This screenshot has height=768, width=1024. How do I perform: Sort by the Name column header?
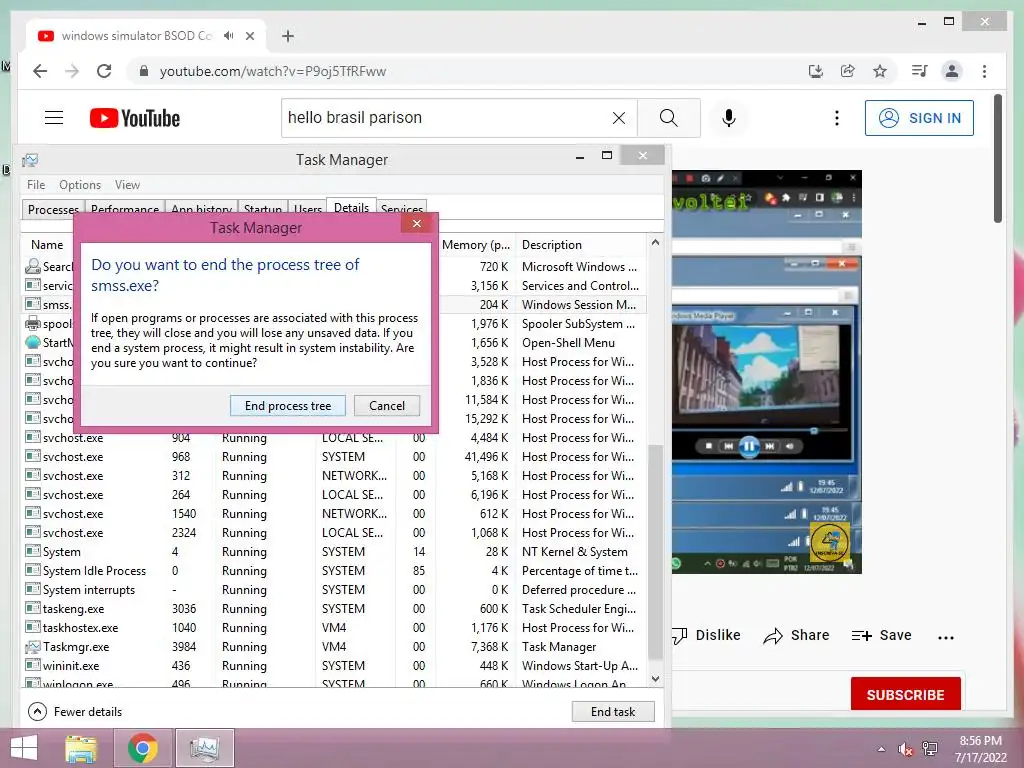click(47, 245)
